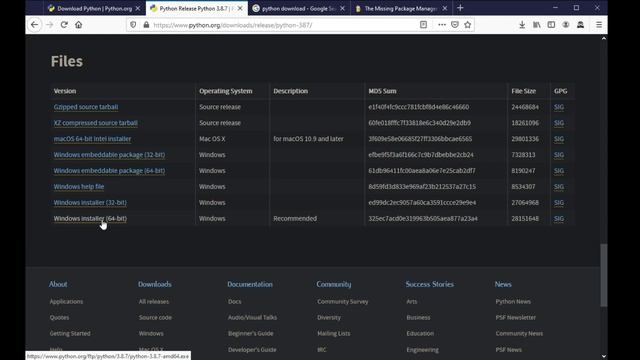Toggle reader view icon in address bar
Image resolution: width=640 pixels, height=360 pixels.
423,25
